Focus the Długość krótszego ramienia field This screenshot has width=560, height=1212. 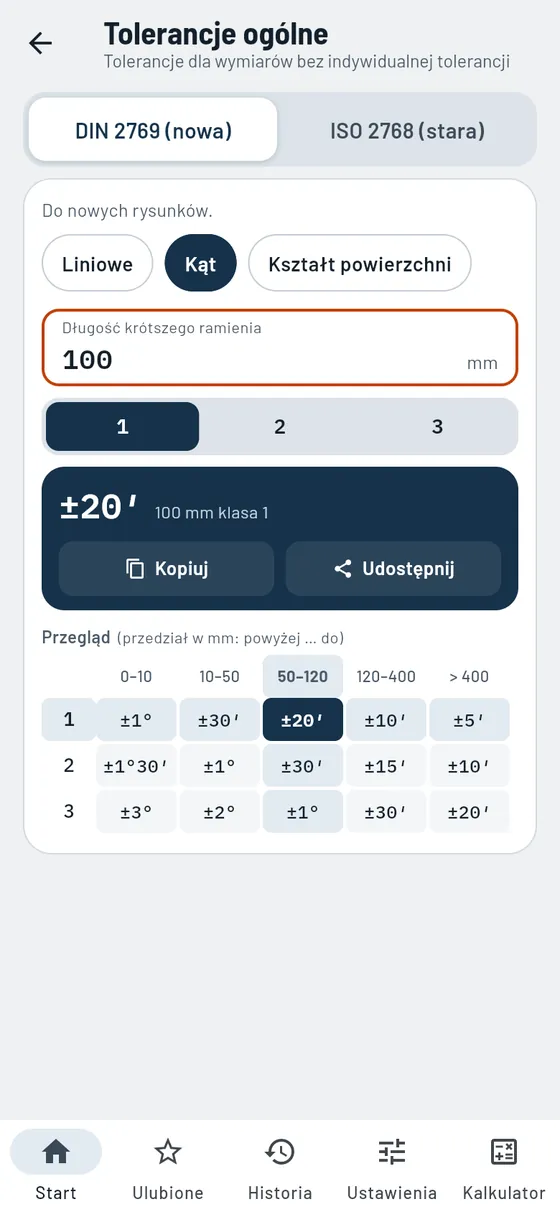280,347
